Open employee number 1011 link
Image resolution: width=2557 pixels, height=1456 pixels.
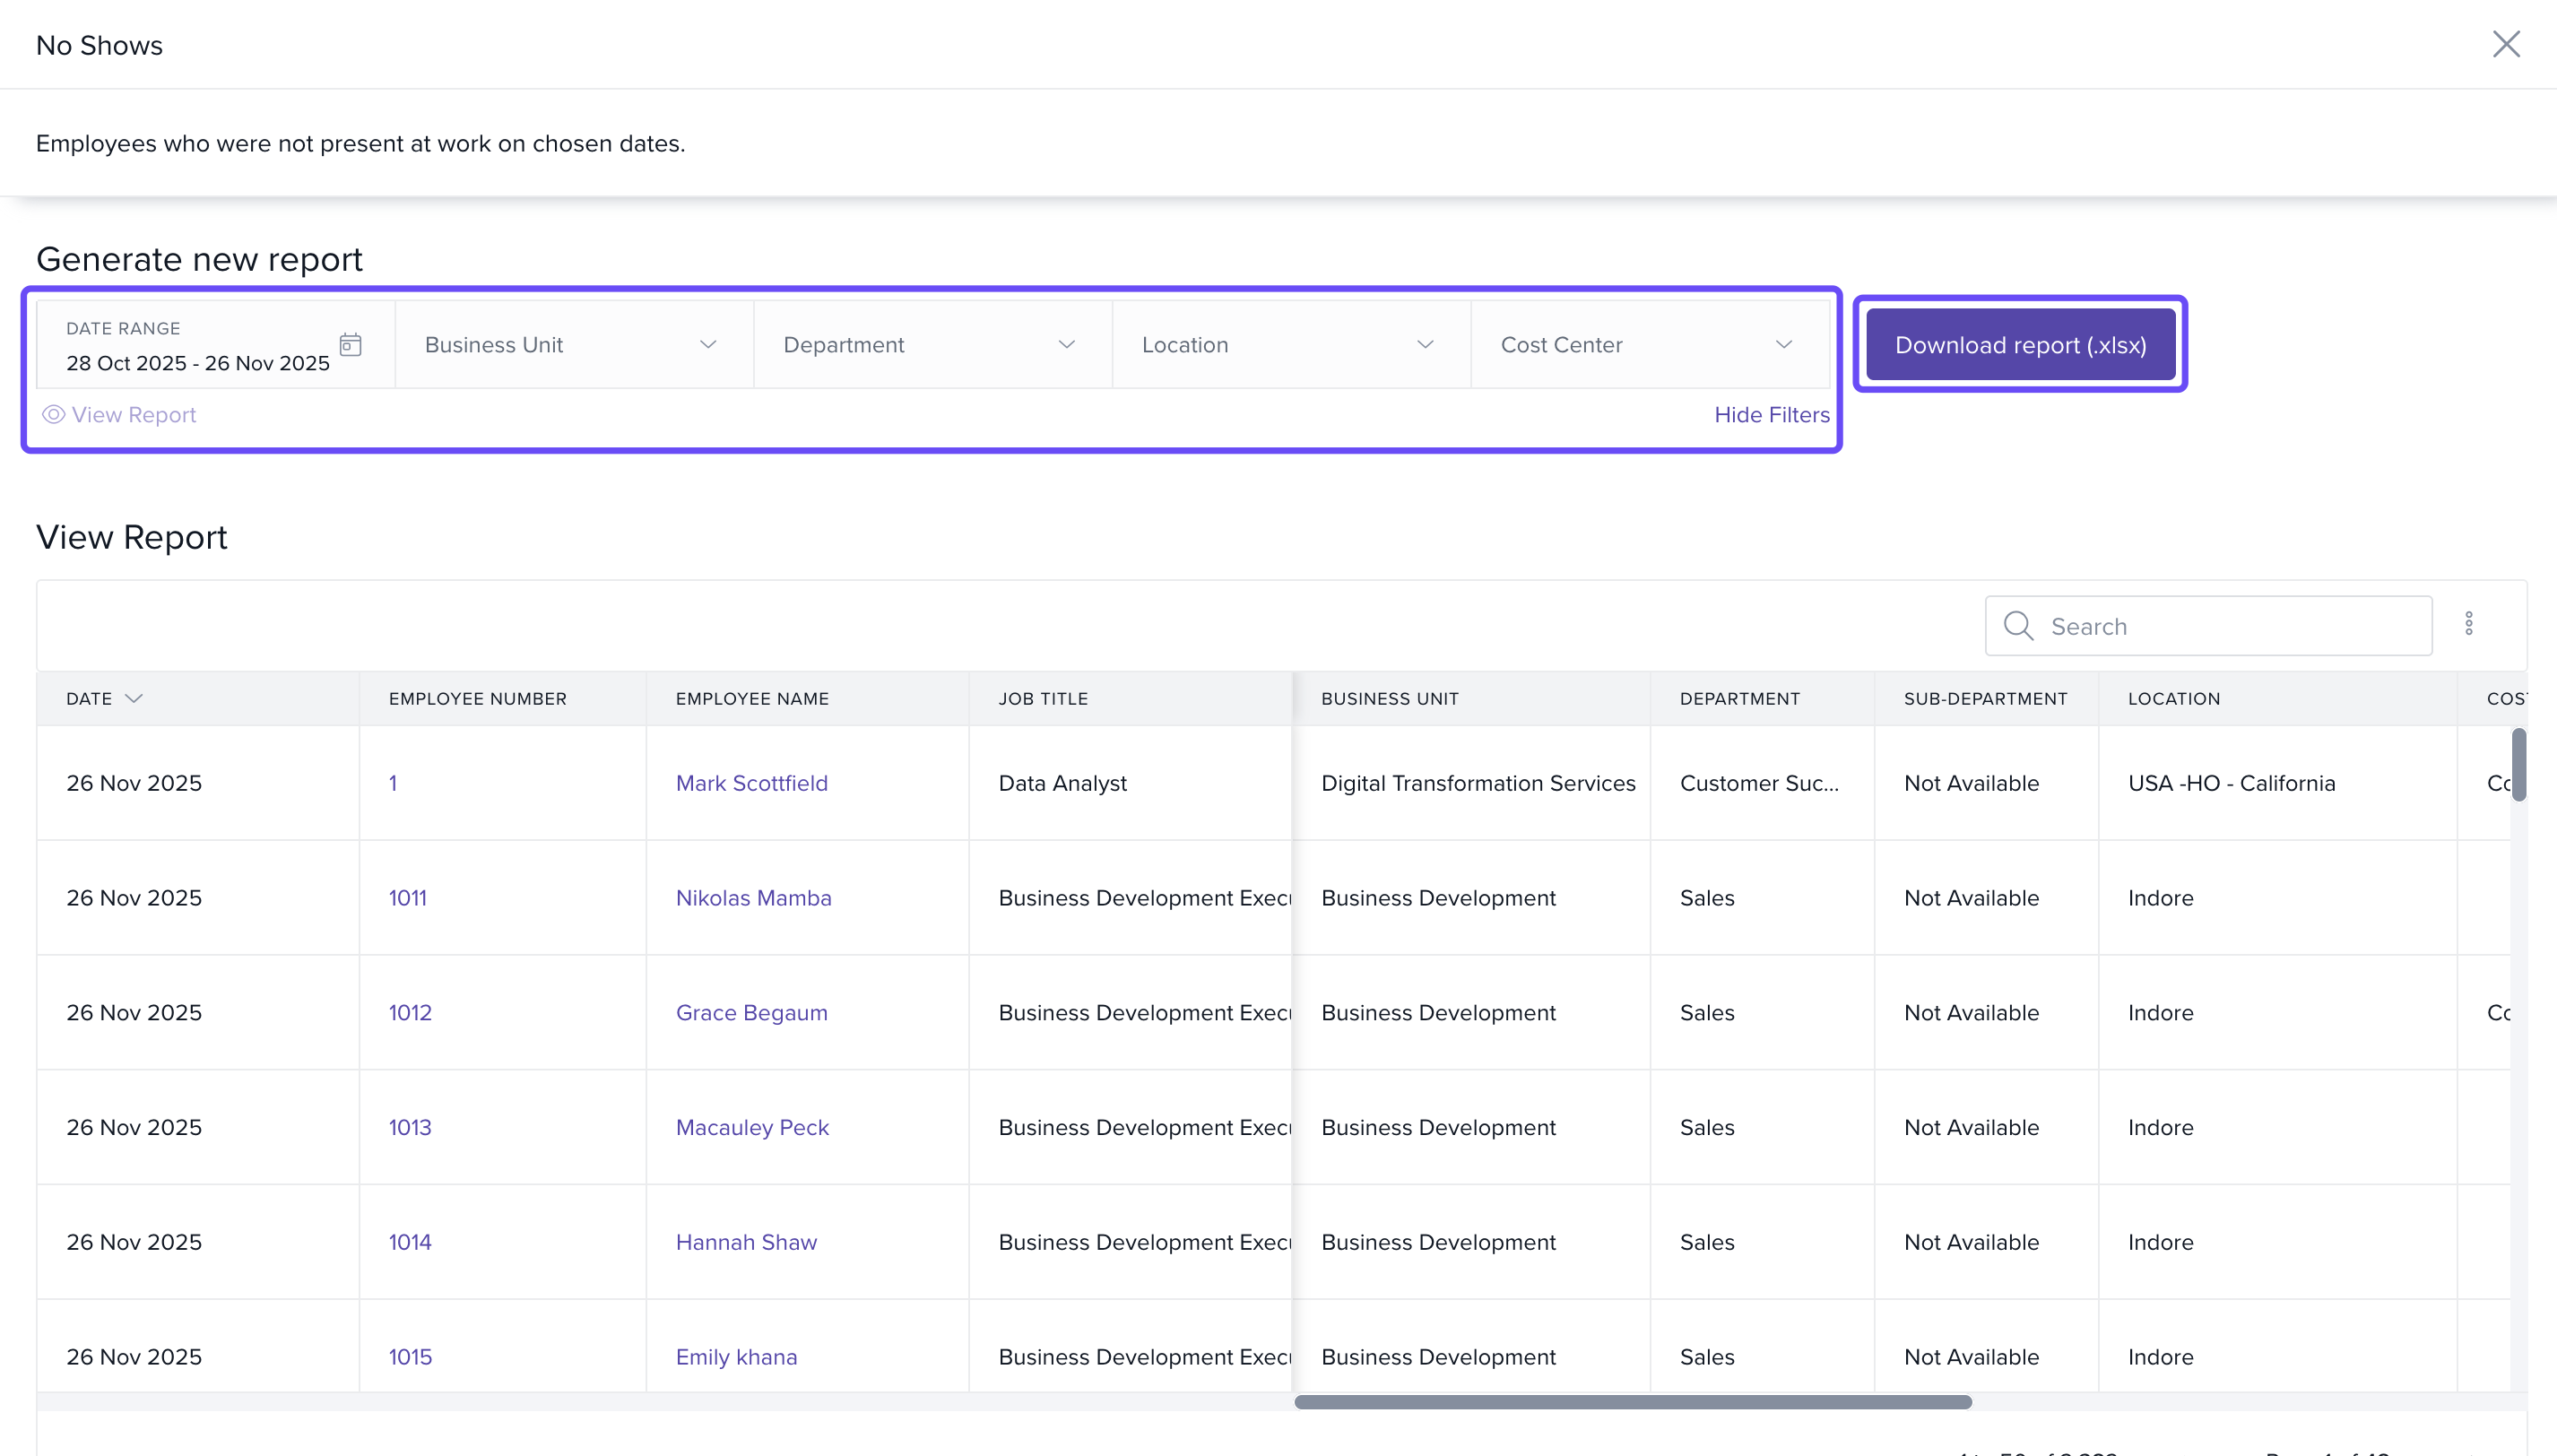click(x=407, y=897)
